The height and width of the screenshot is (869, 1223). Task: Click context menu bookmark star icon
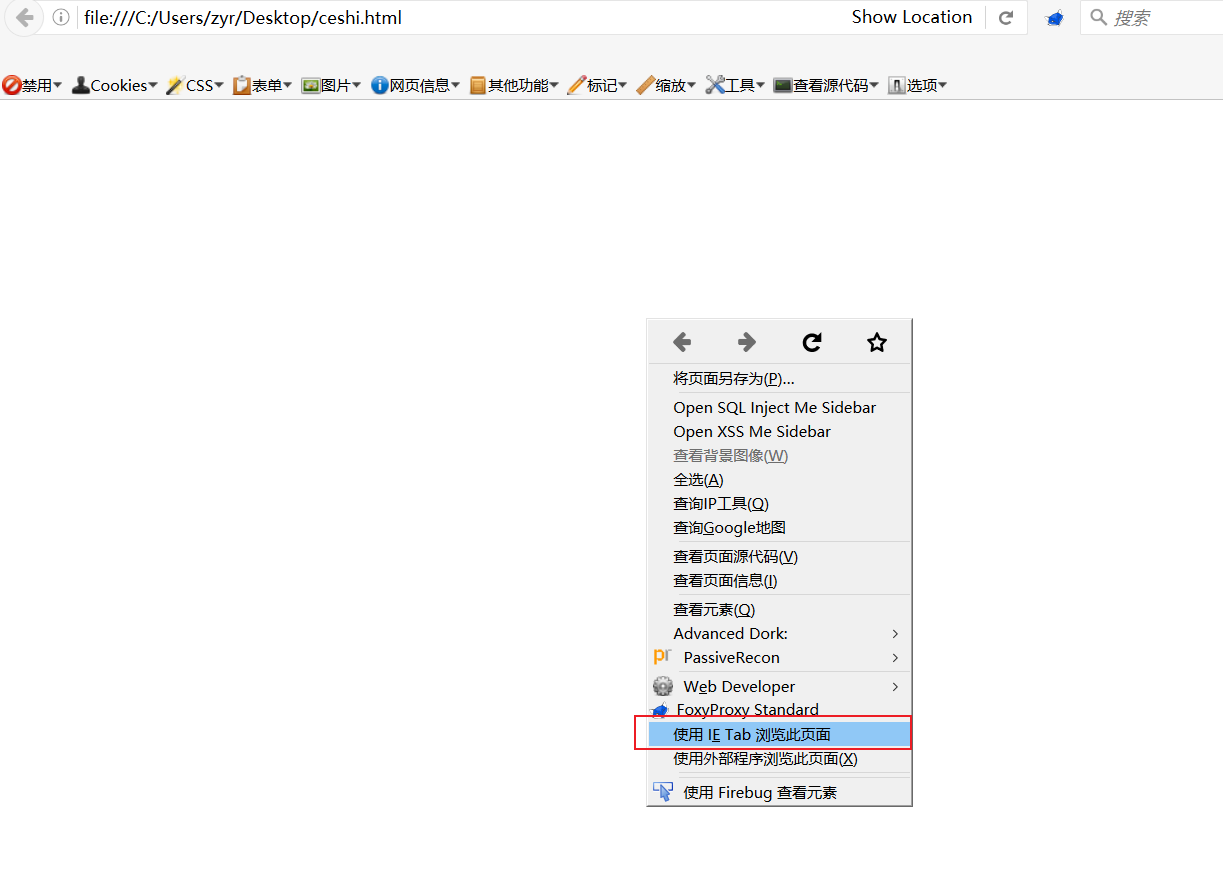pos(877,343)
